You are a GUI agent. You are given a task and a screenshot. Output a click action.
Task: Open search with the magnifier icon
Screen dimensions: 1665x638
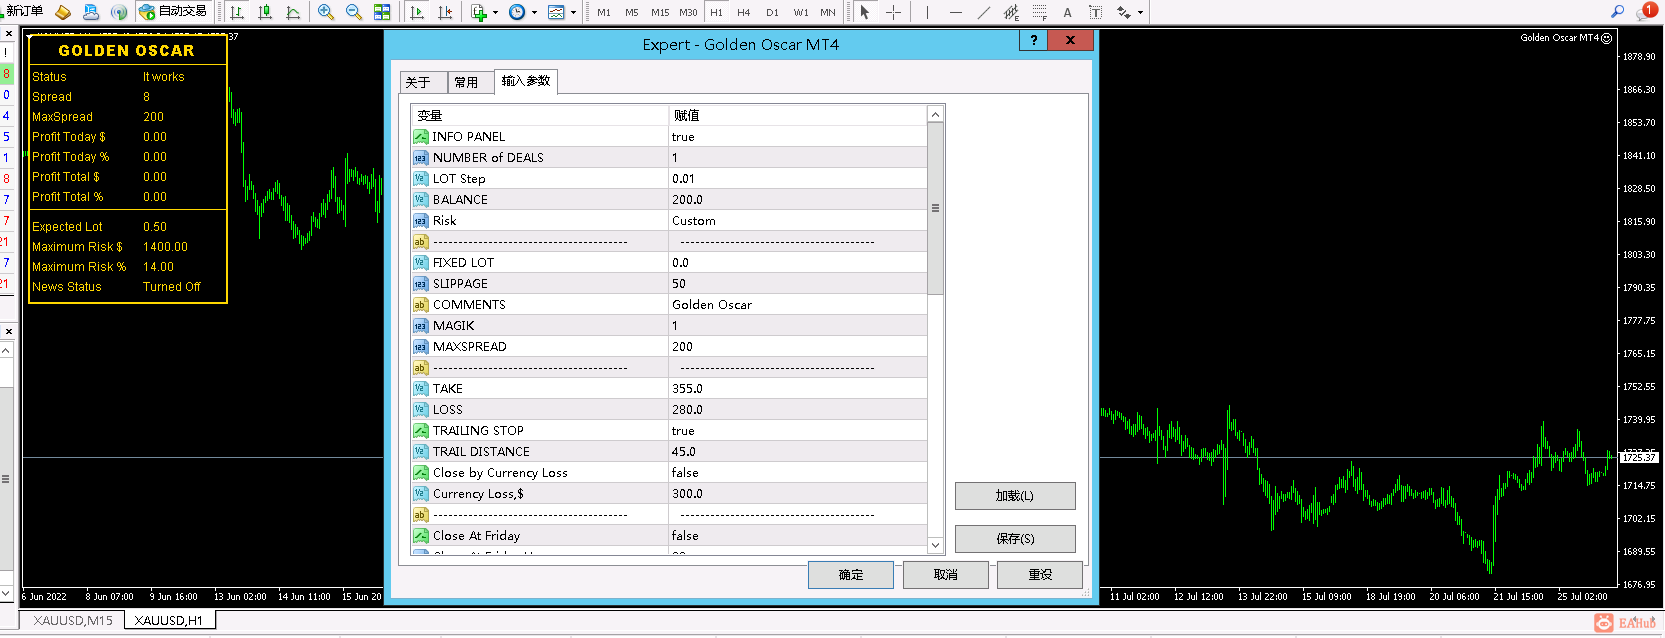(1617, 11)
